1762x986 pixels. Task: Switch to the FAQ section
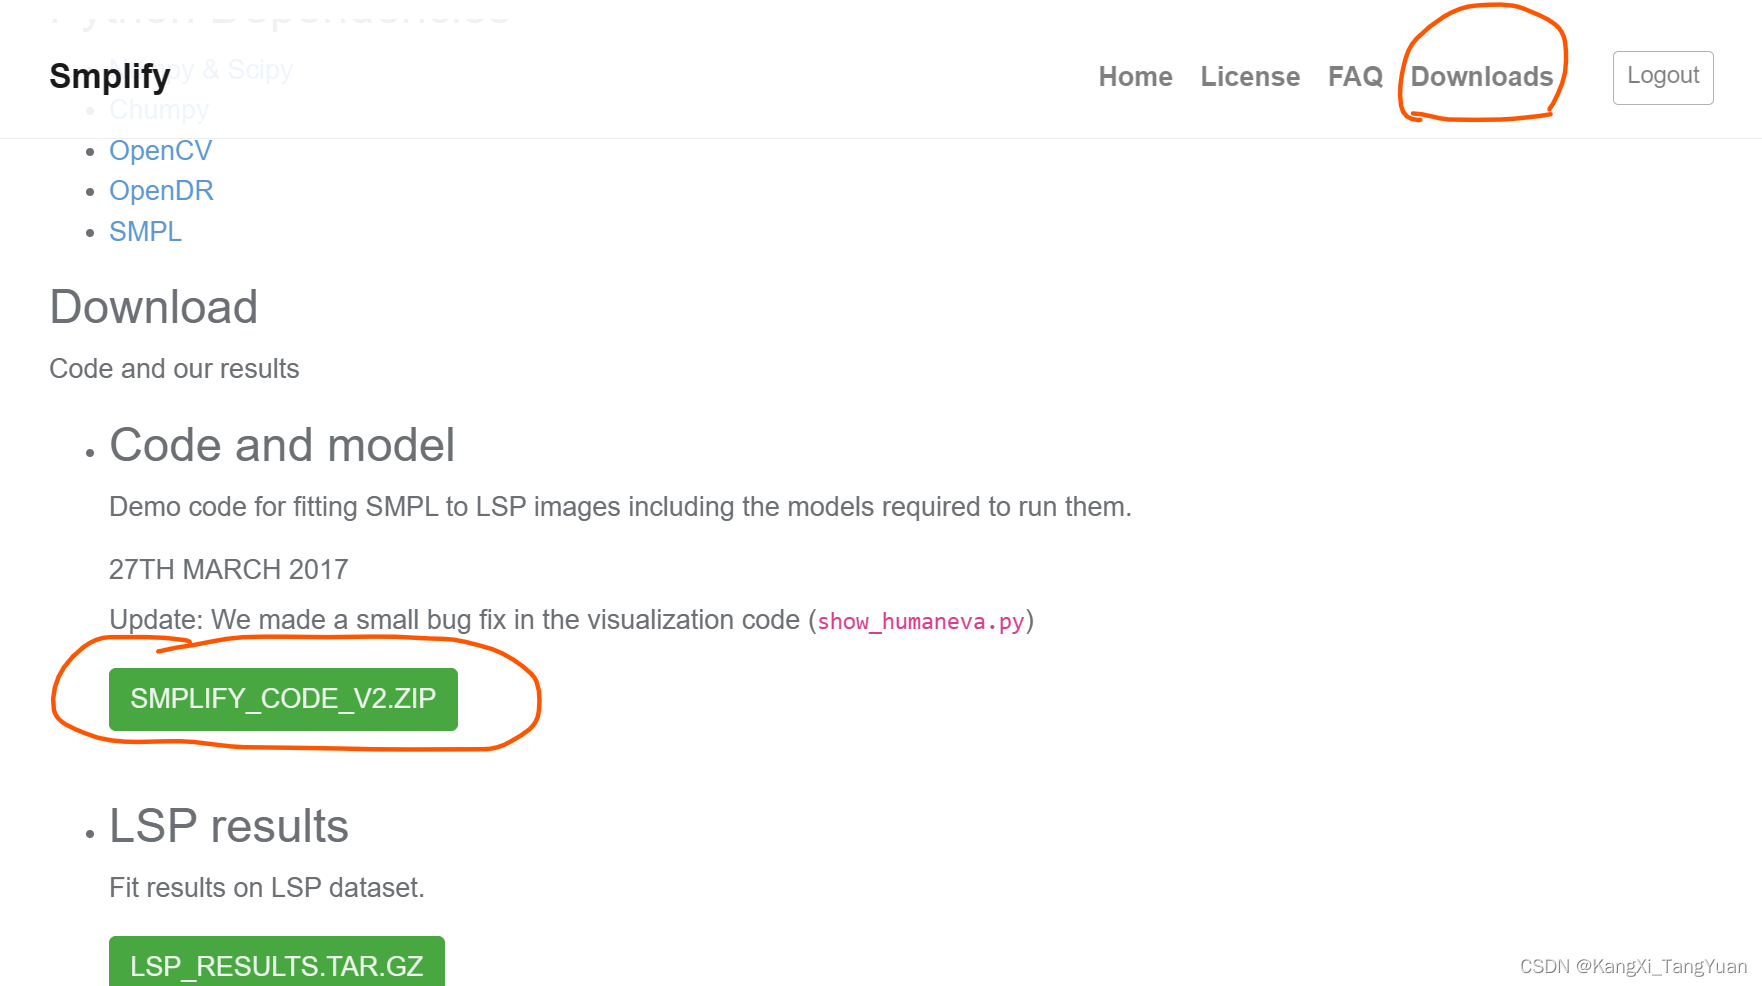(1355, 77)
